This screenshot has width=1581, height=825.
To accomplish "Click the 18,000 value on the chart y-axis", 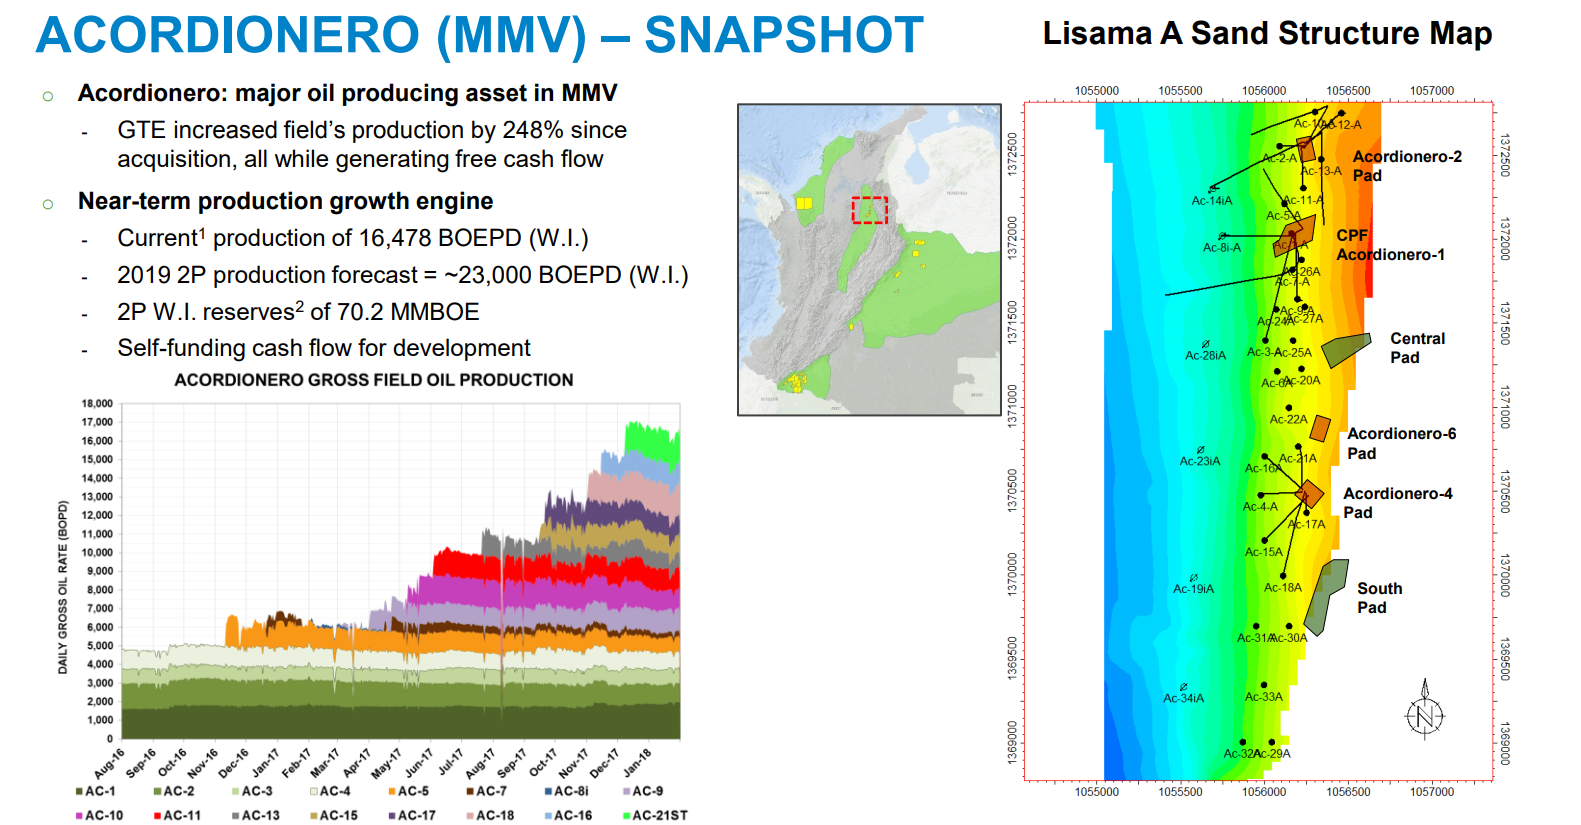I will click(97, 404).
